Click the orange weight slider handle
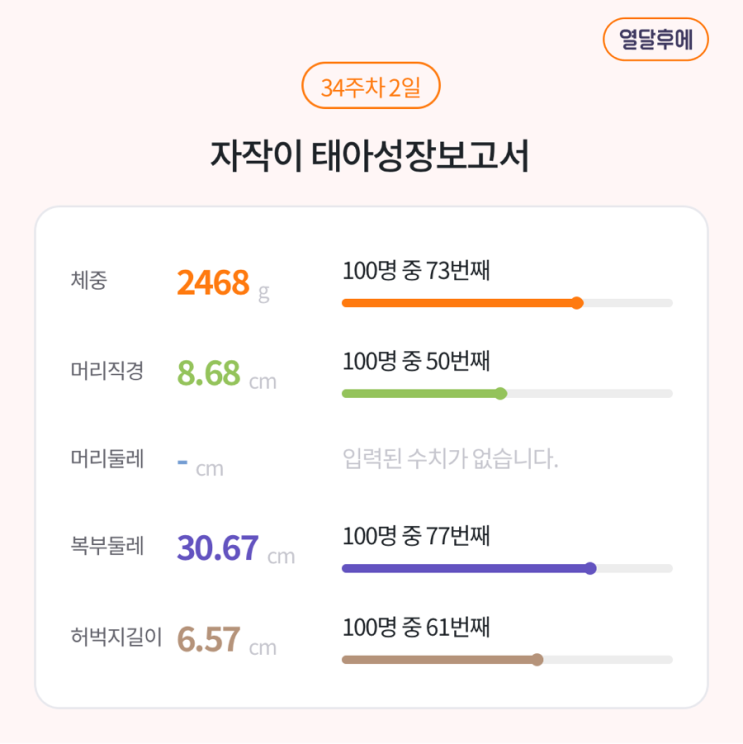Screen dimensions: 743x744 577,303
